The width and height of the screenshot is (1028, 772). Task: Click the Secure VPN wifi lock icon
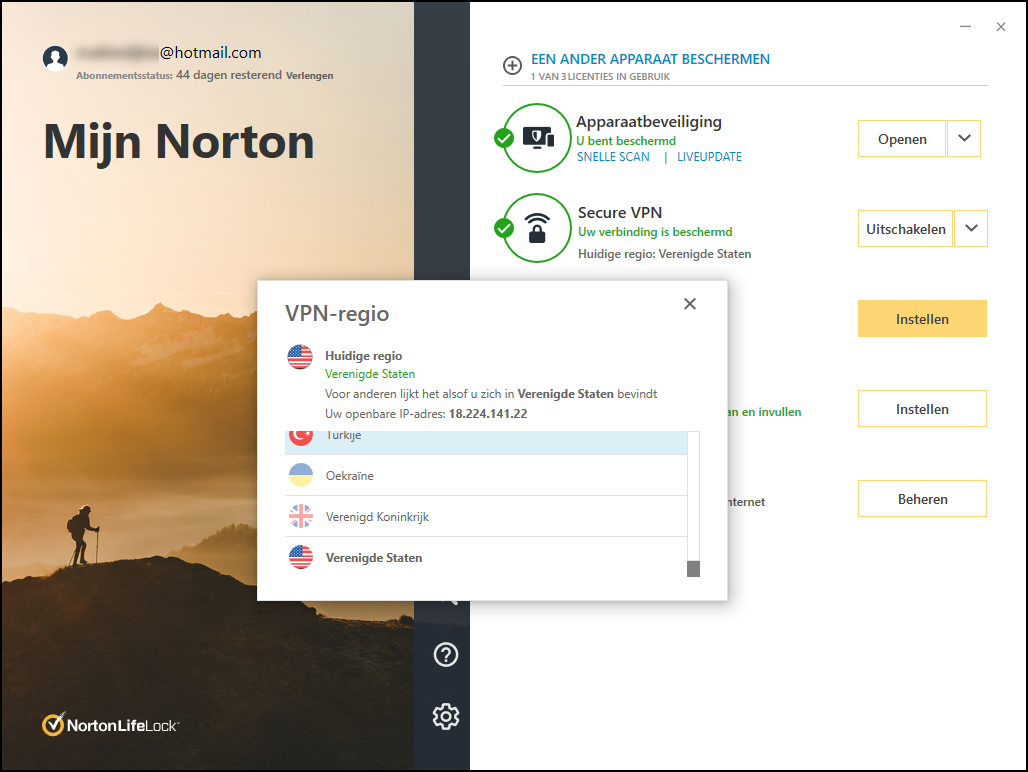tap(537, 228)
